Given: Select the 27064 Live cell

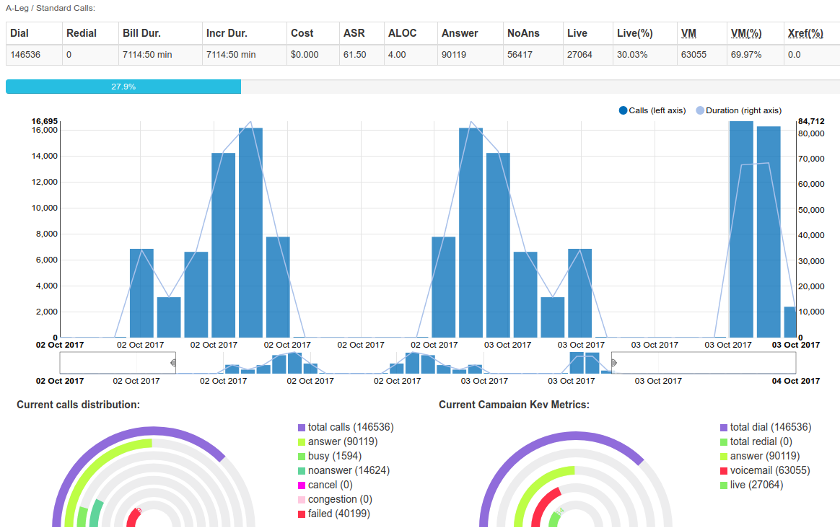Looking at the screenshot, I should (588, 55).
